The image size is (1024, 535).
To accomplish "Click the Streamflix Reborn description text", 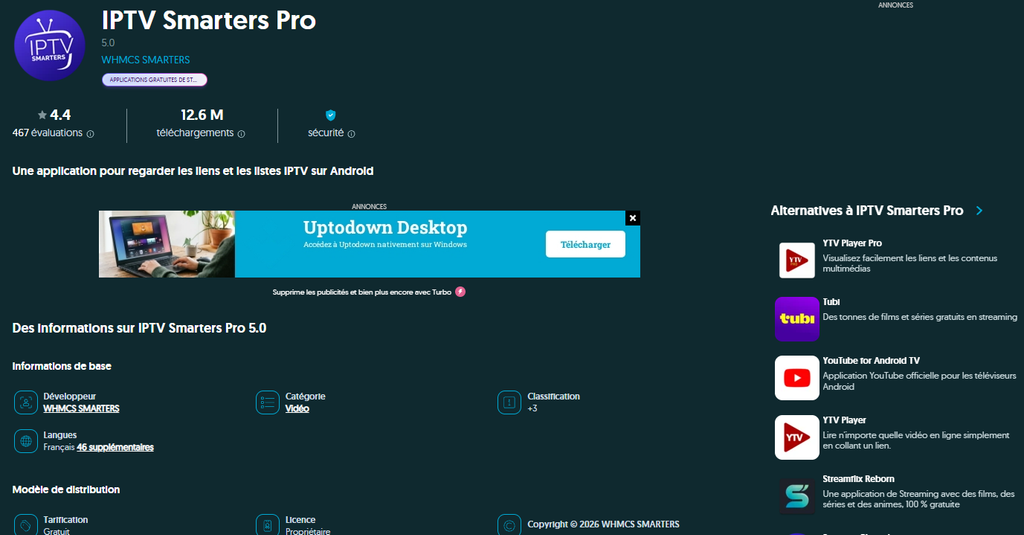I will point(918,499).
